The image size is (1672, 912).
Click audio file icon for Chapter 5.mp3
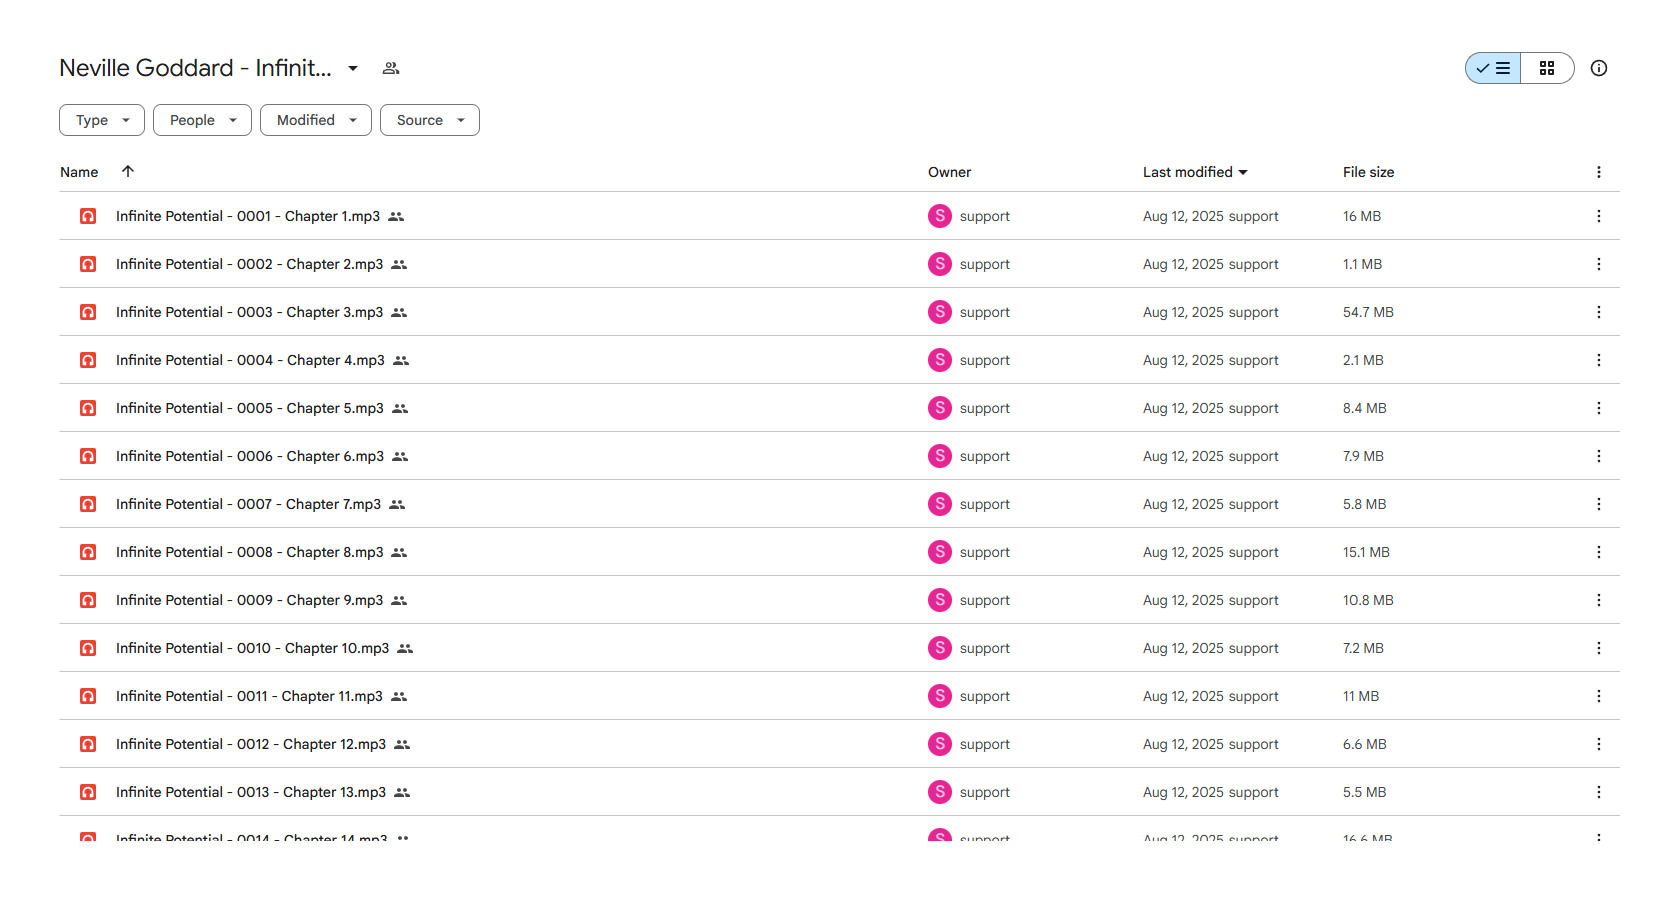[x=88, y=408]
